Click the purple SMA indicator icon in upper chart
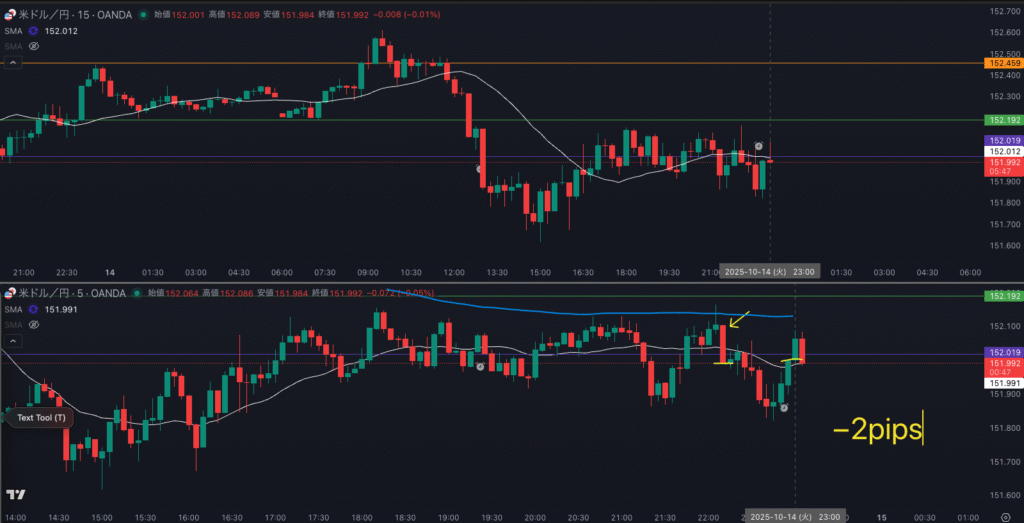Screen dimensions: 1024x523 (x=33, y=31)
